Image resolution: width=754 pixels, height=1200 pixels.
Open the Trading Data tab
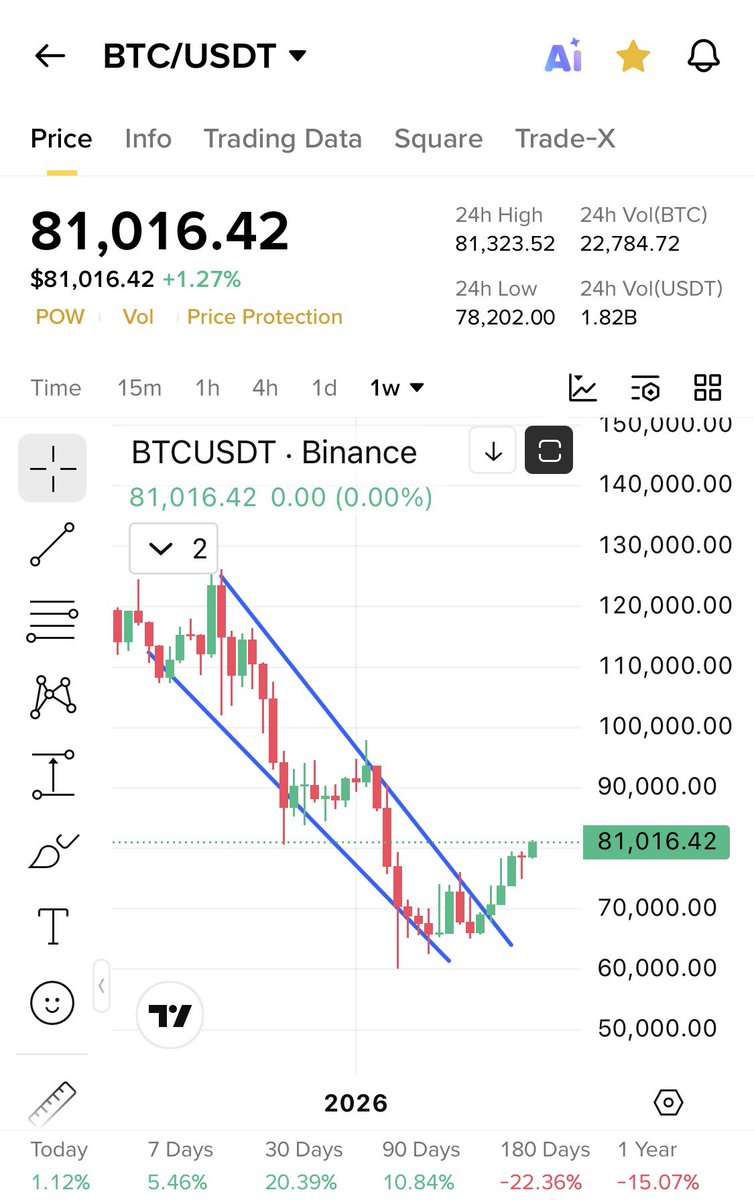tap(283, 139)
